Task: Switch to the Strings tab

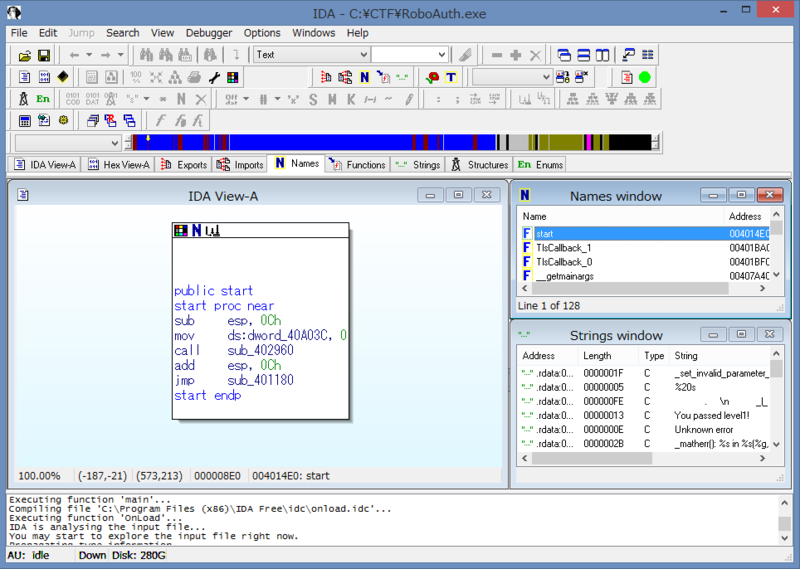Action: [x=418, y=165]
